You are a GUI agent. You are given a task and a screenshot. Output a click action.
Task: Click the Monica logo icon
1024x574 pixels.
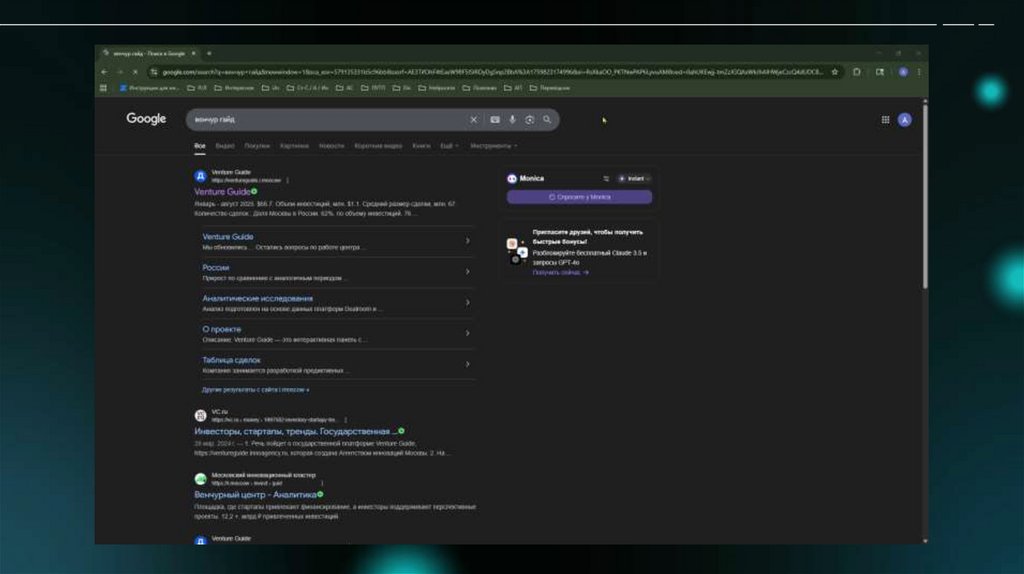[x=512, y=178]
